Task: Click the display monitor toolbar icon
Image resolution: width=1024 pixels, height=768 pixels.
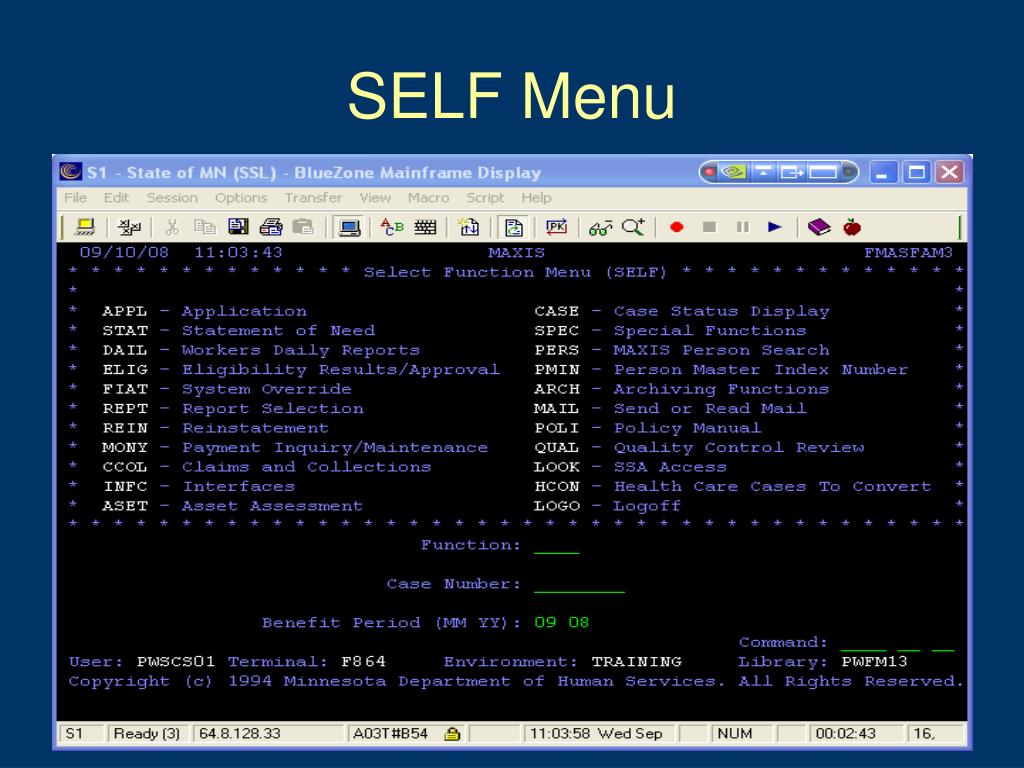Action: pyautogui.click(x=349, y=227)
